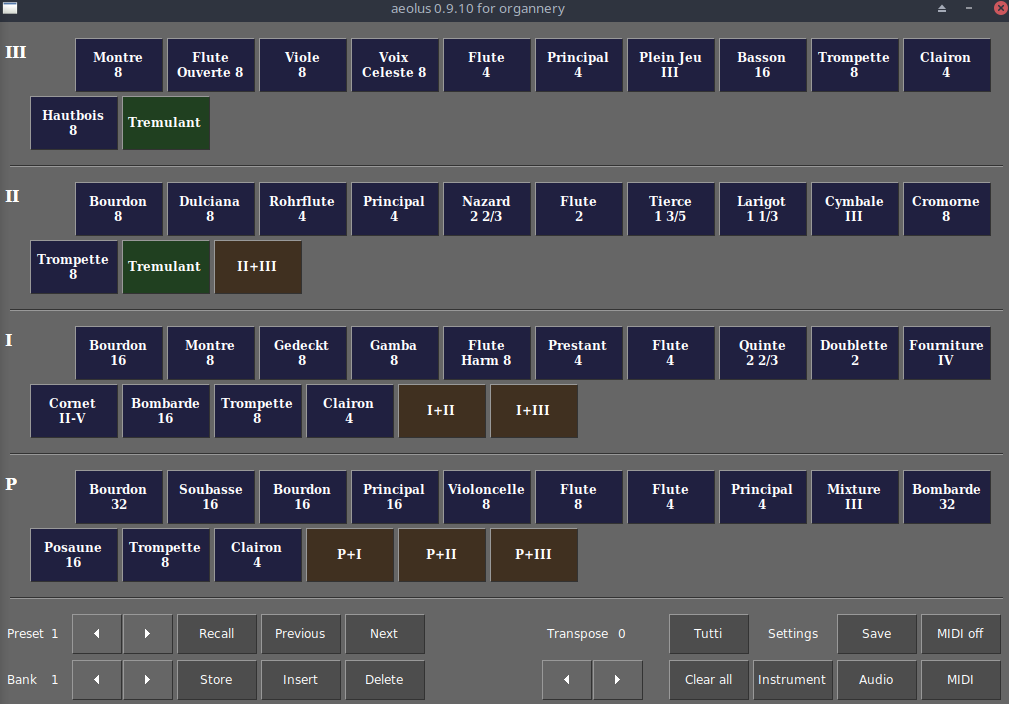Toggle Posaune 16 pedal stop
The height and width of the screenshot is (704, 1009).
pos(74,555)
